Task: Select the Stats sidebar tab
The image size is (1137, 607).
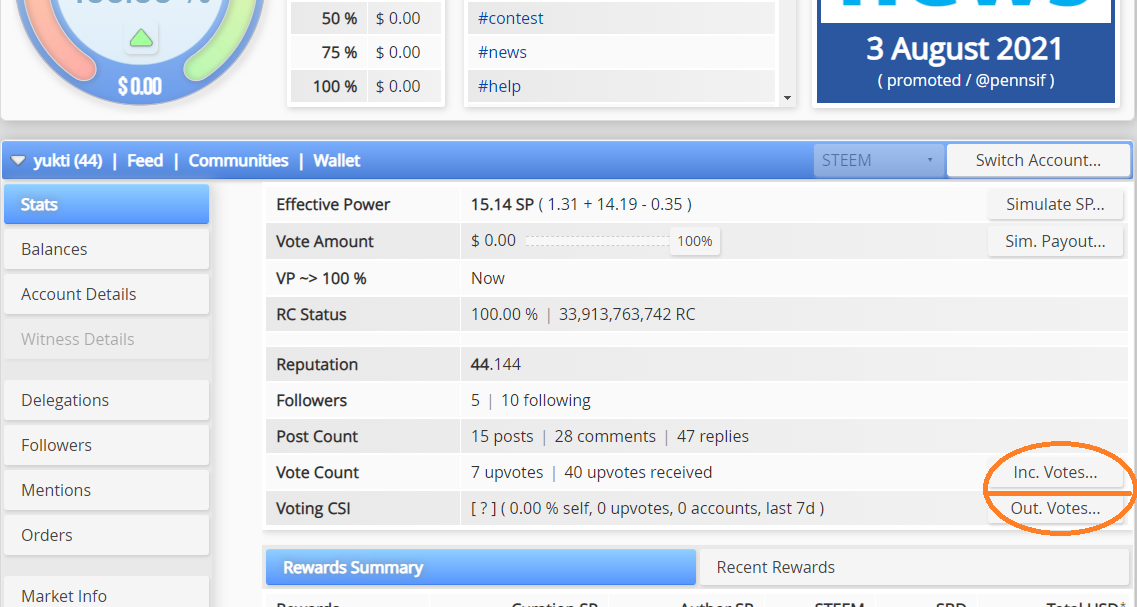Action: pos(107,205)
